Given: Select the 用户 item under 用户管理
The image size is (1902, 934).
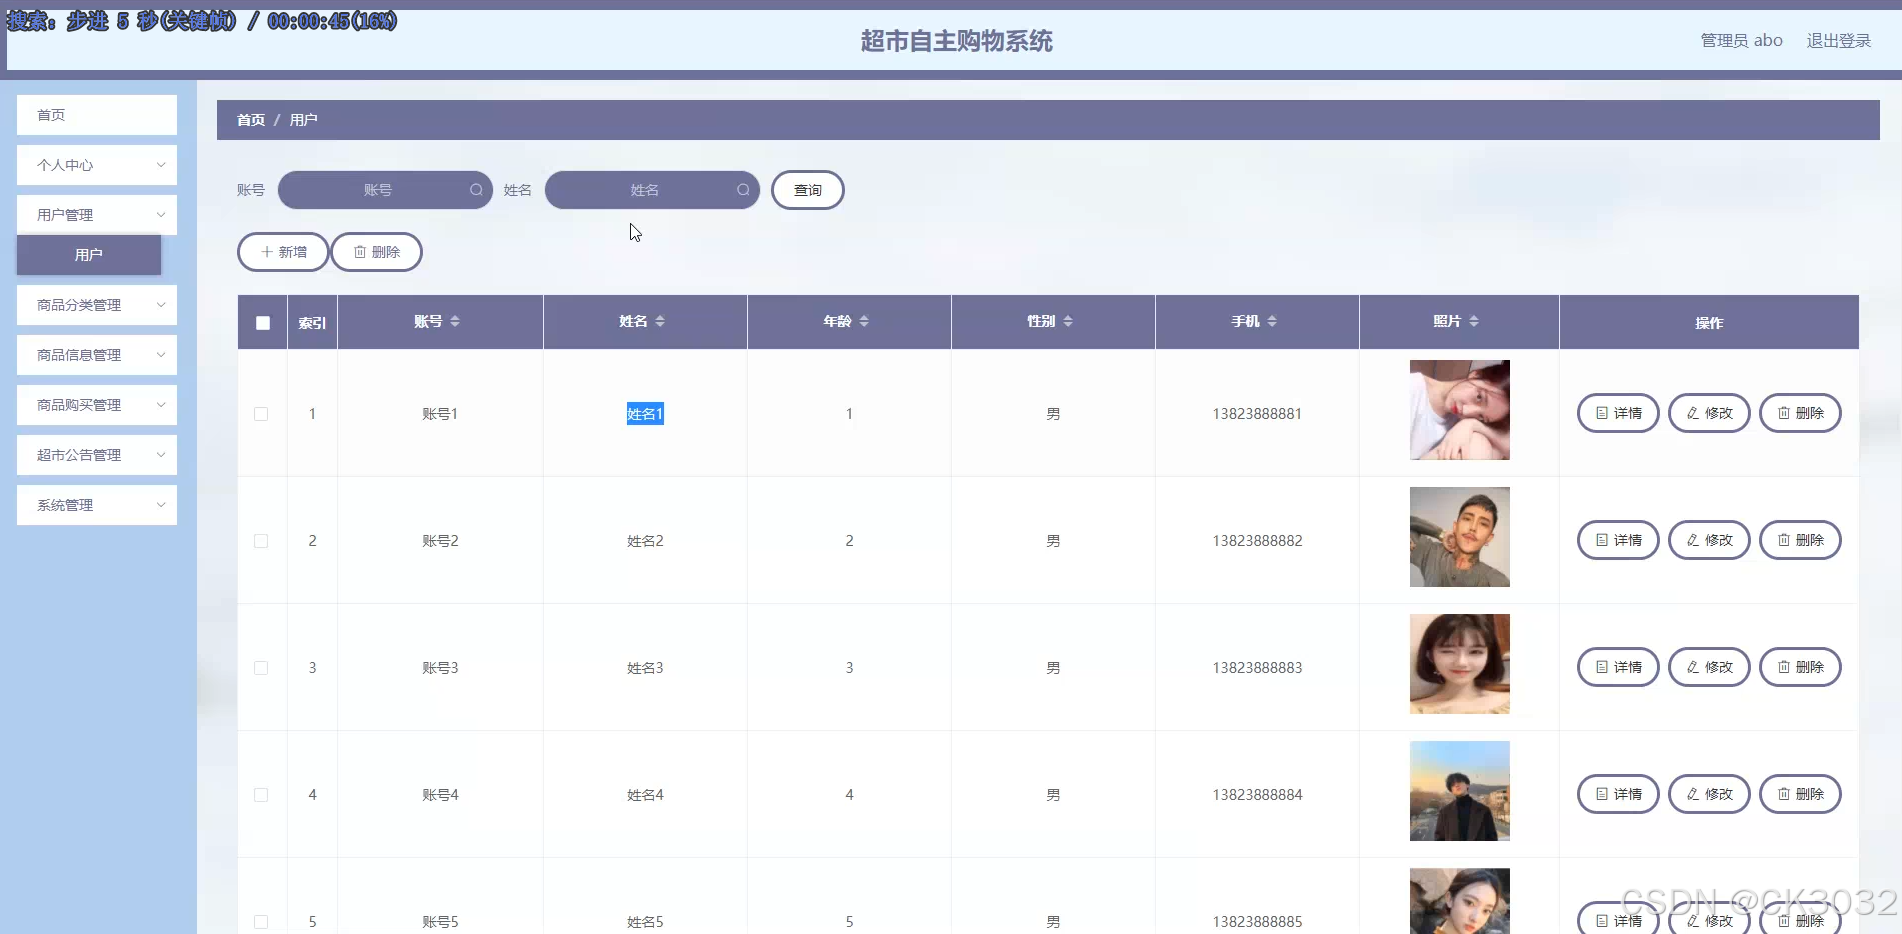Looking at the screenshot, I should click(88, 255).
